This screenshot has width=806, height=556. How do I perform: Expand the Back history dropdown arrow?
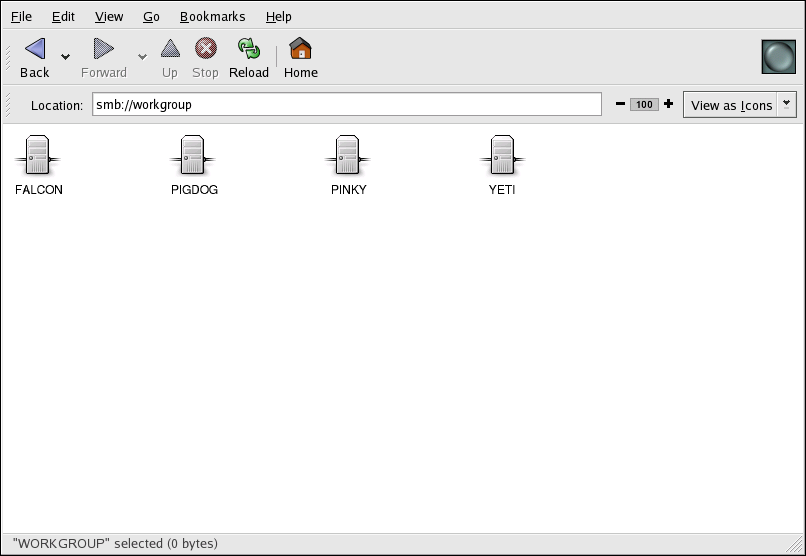(x=66, y=57)
